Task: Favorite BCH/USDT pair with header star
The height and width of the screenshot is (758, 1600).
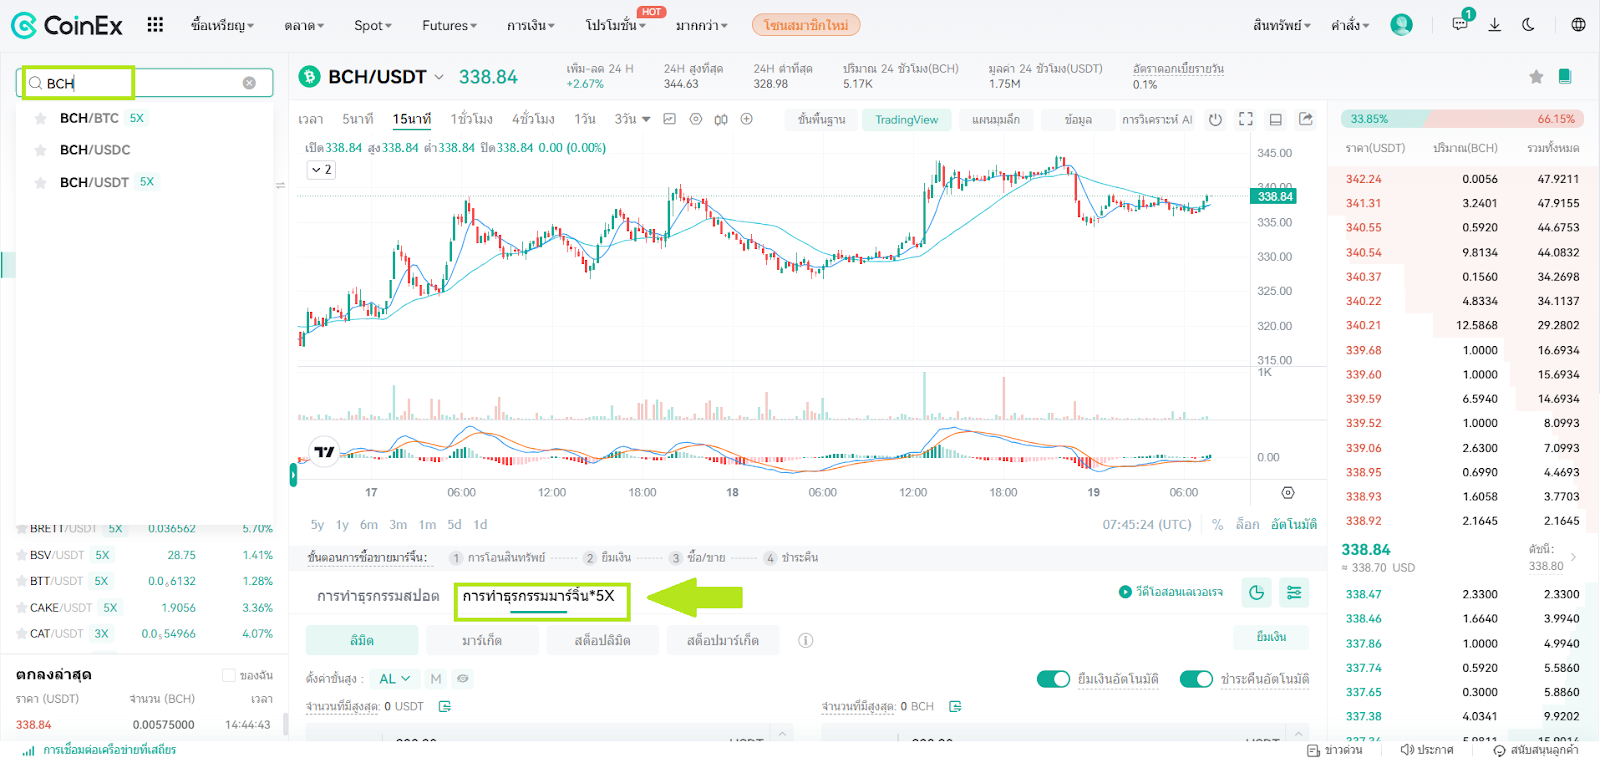Action: coord(1536,77)
